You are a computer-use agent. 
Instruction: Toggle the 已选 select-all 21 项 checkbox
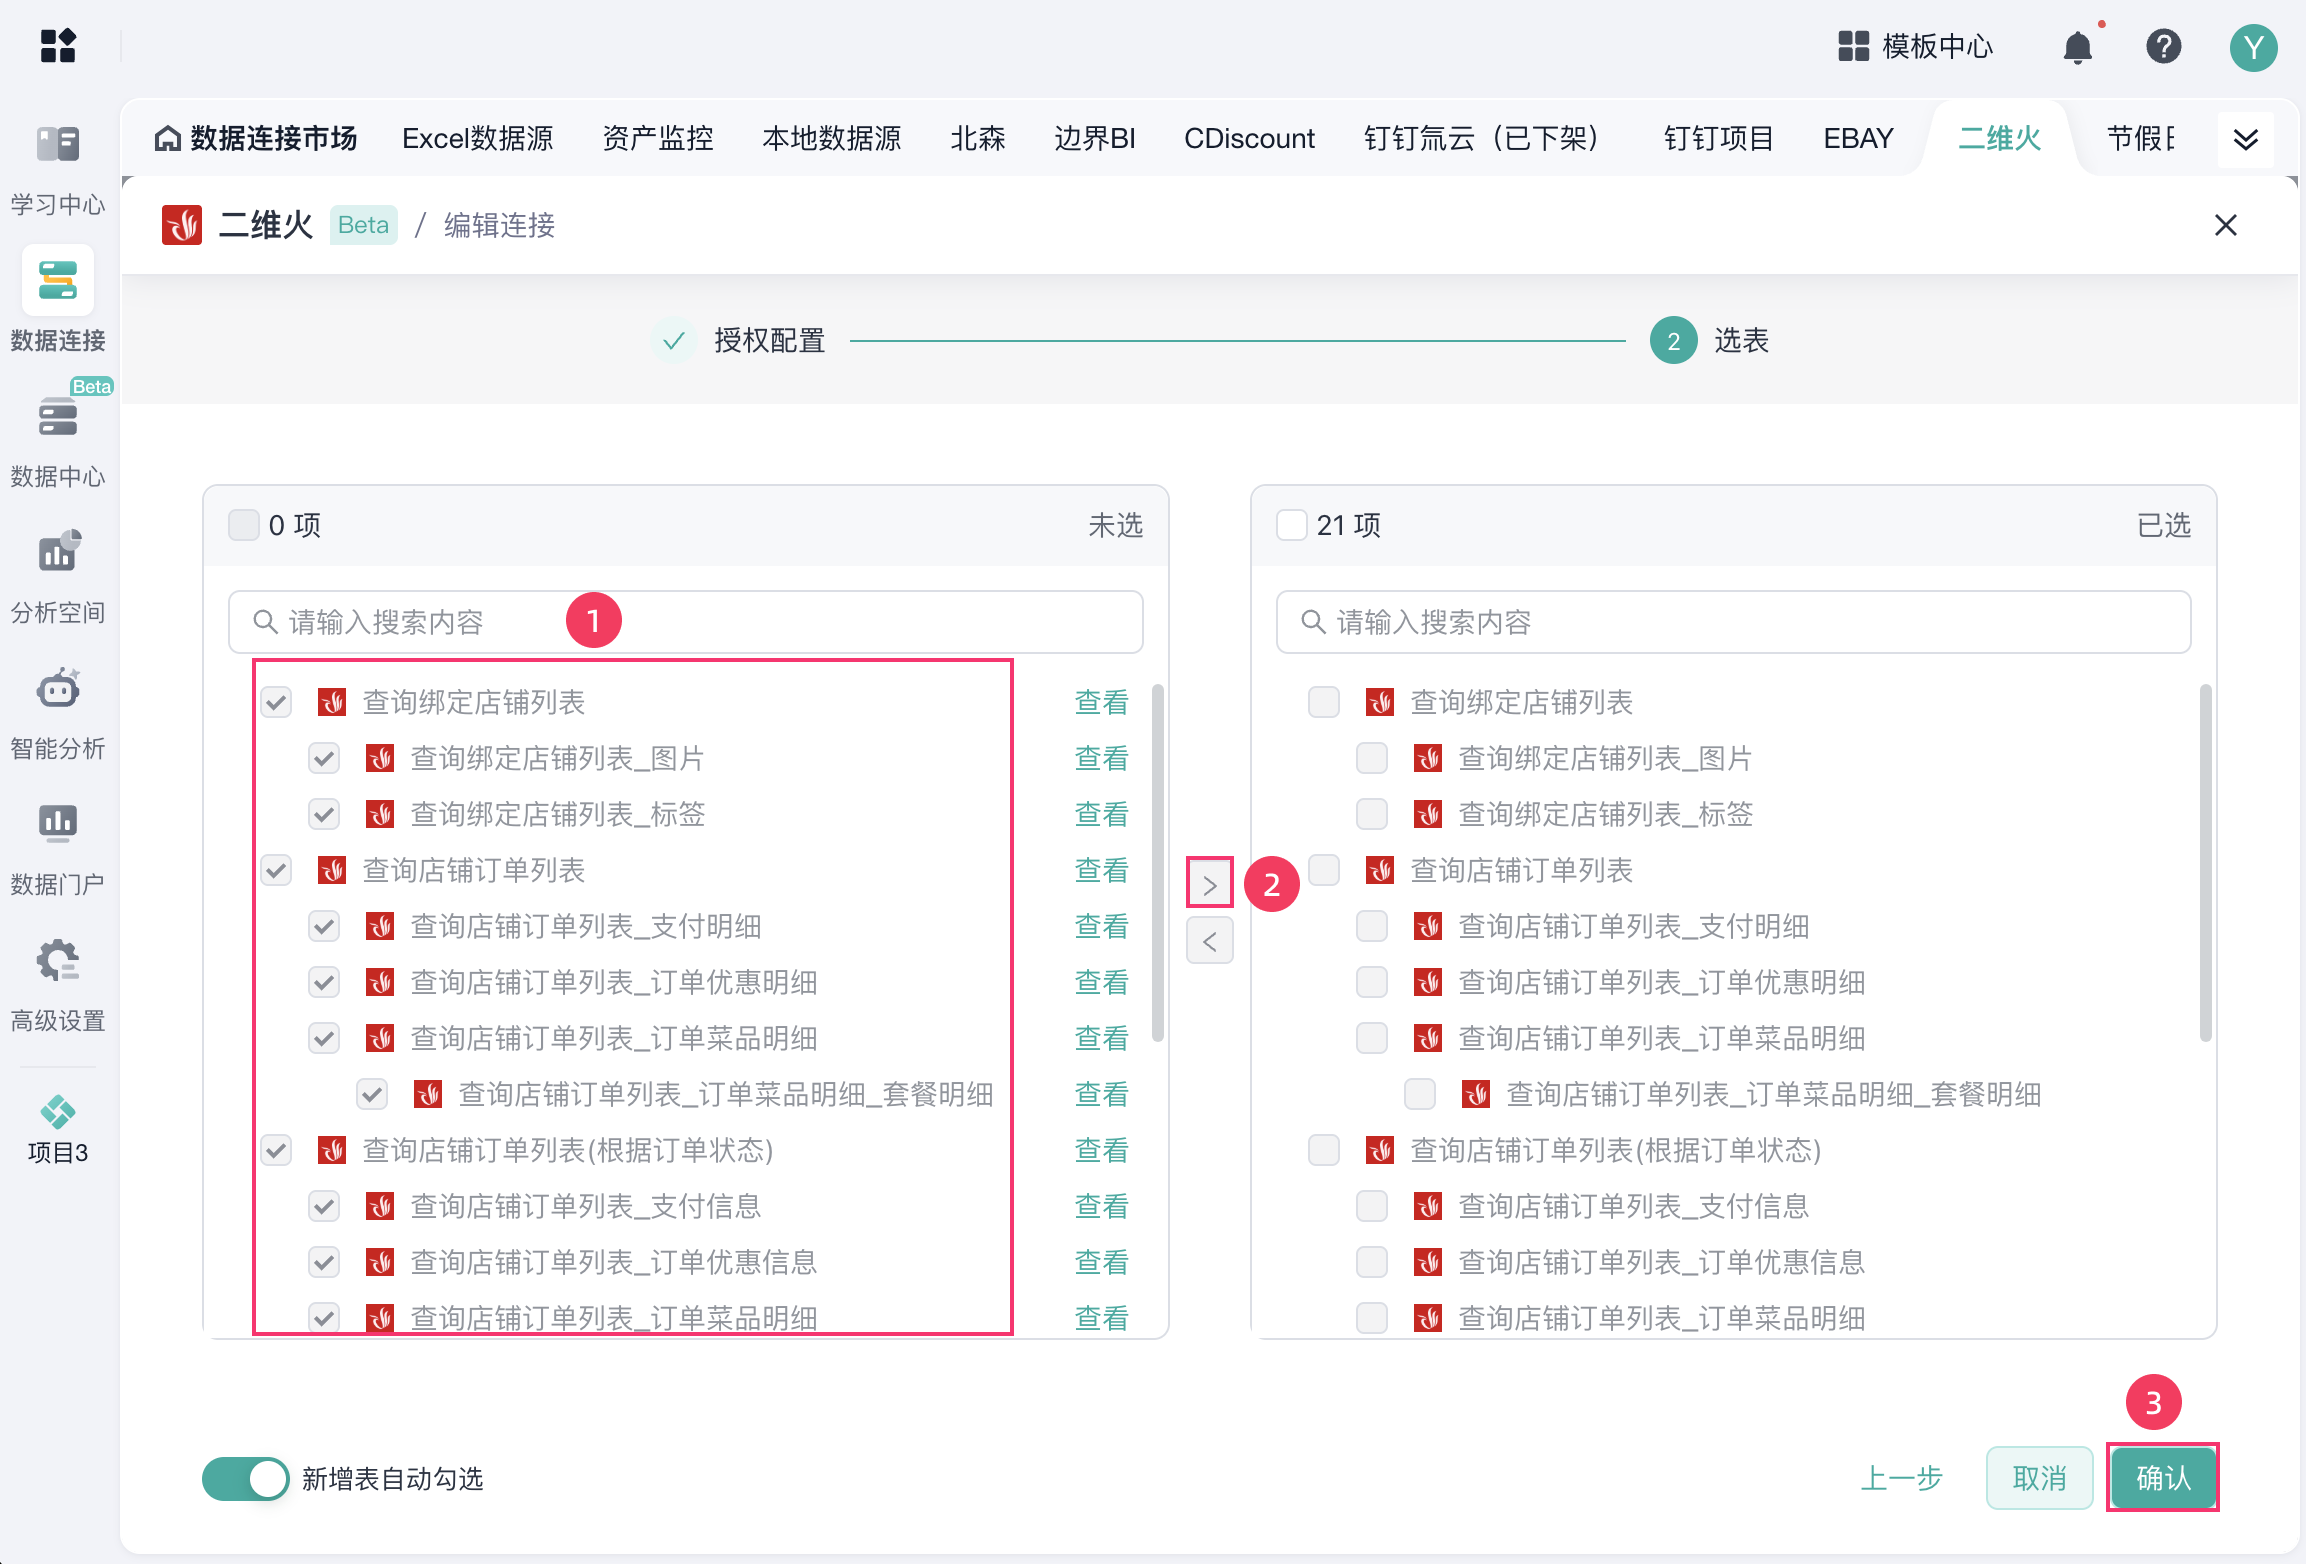point(1292,525)
